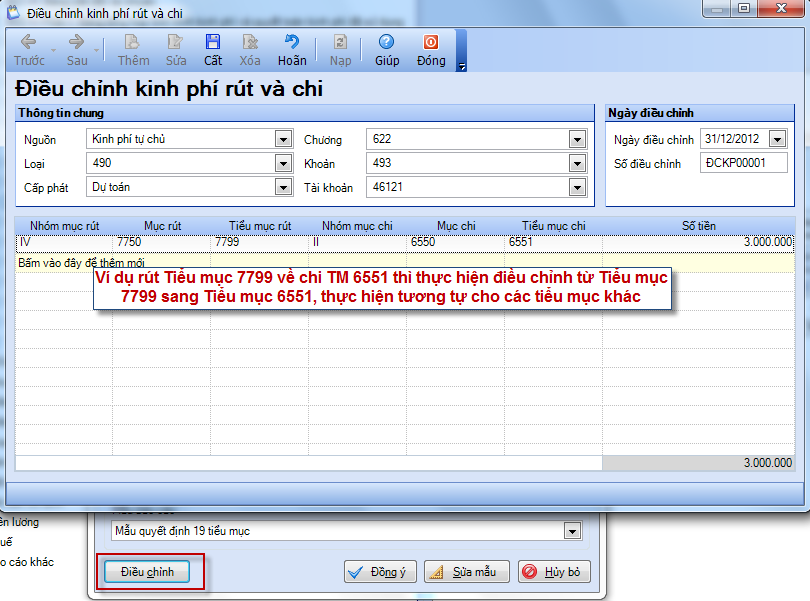Click the Nạp reload icon
The height and width of the screenshot is (601, 810).
(x=340, y=42)
